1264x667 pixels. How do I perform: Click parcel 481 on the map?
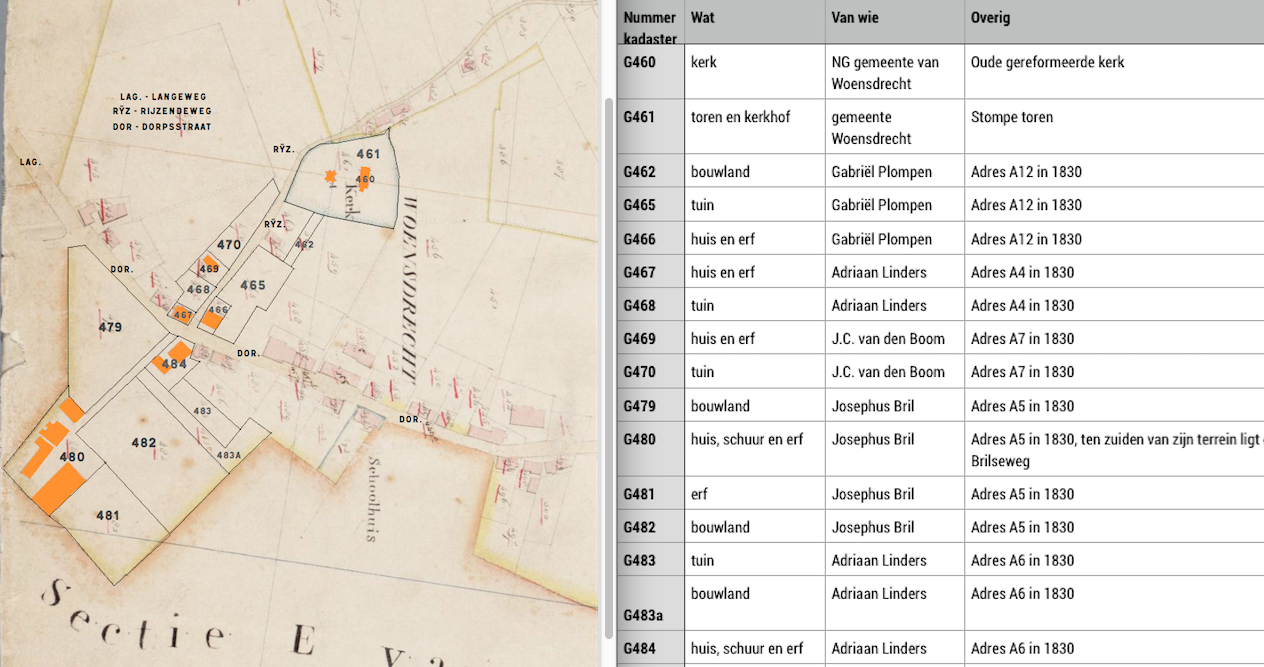(108, 515)
